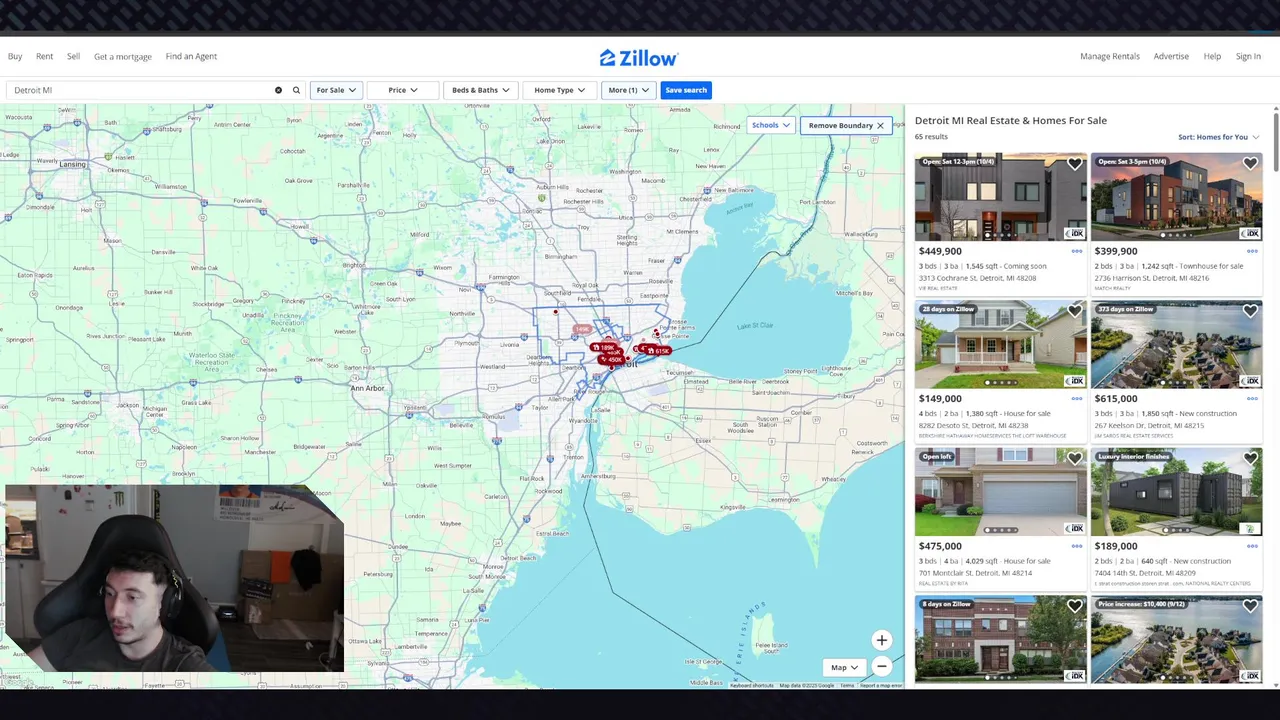This screenshot has width=1280, height=720.
Task: Click IDK badge on 701 Montclair listing photo
Action: pos(1075,528)
